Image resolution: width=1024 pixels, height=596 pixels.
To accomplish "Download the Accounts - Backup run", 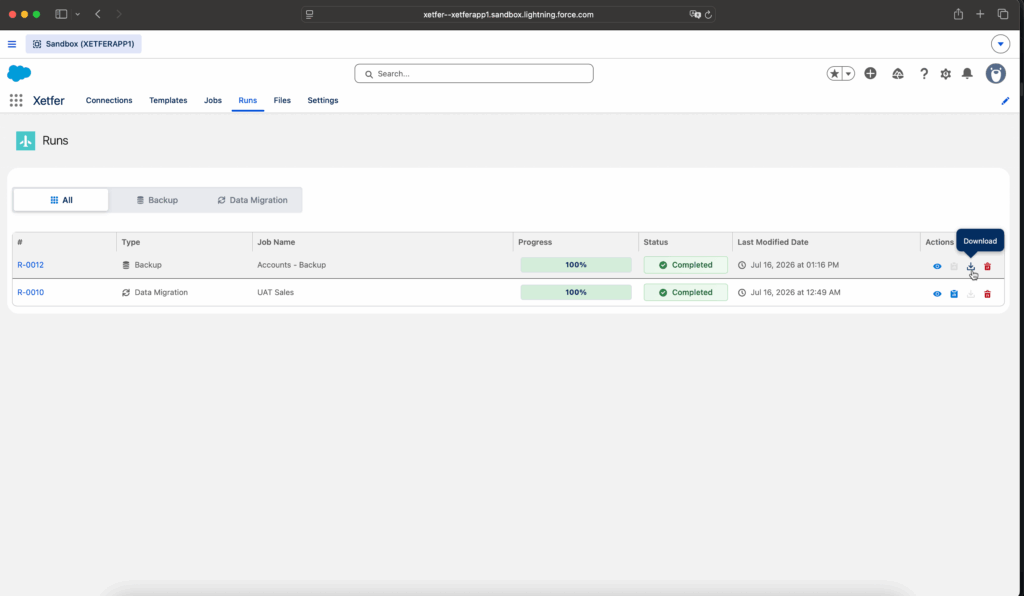I will [970, 266].
